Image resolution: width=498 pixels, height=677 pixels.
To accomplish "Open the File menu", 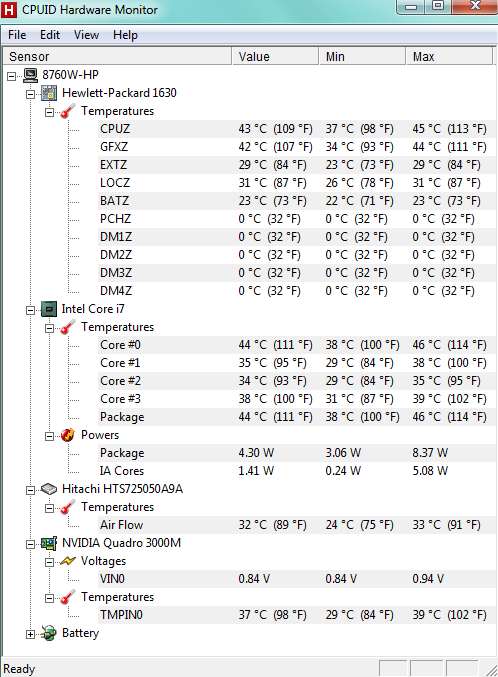I will (17, 35).
